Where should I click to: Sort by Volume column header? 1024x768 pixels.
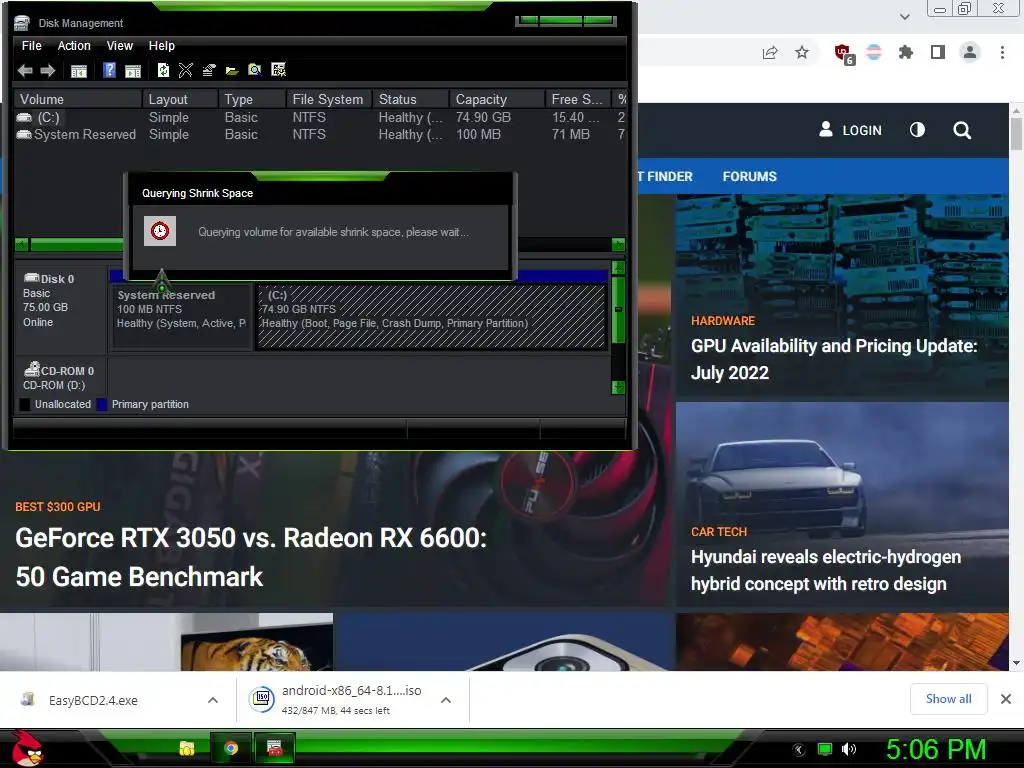[78, 99]
